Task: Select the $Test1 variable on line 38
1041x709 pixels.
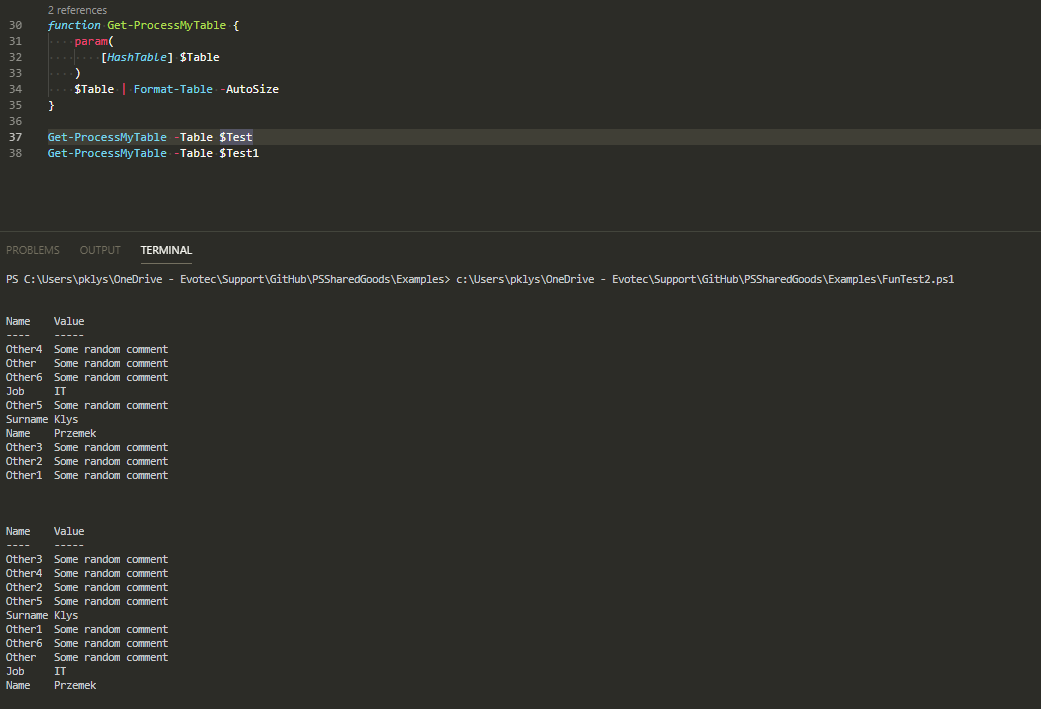Action: tap(239, 153)
